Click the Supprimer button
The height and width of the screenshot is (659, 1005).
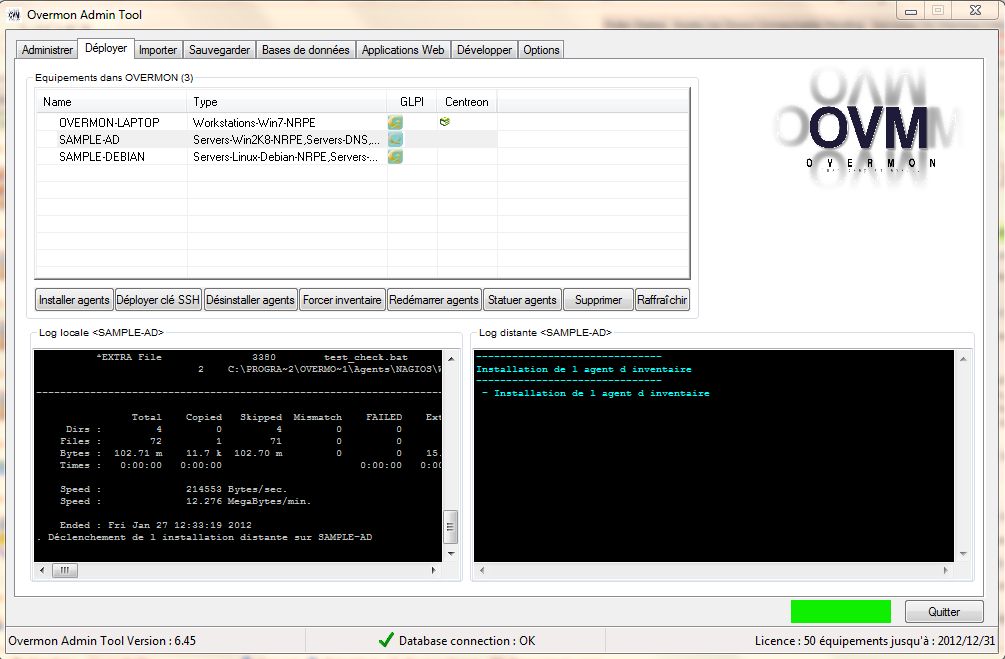coord(598,299)
